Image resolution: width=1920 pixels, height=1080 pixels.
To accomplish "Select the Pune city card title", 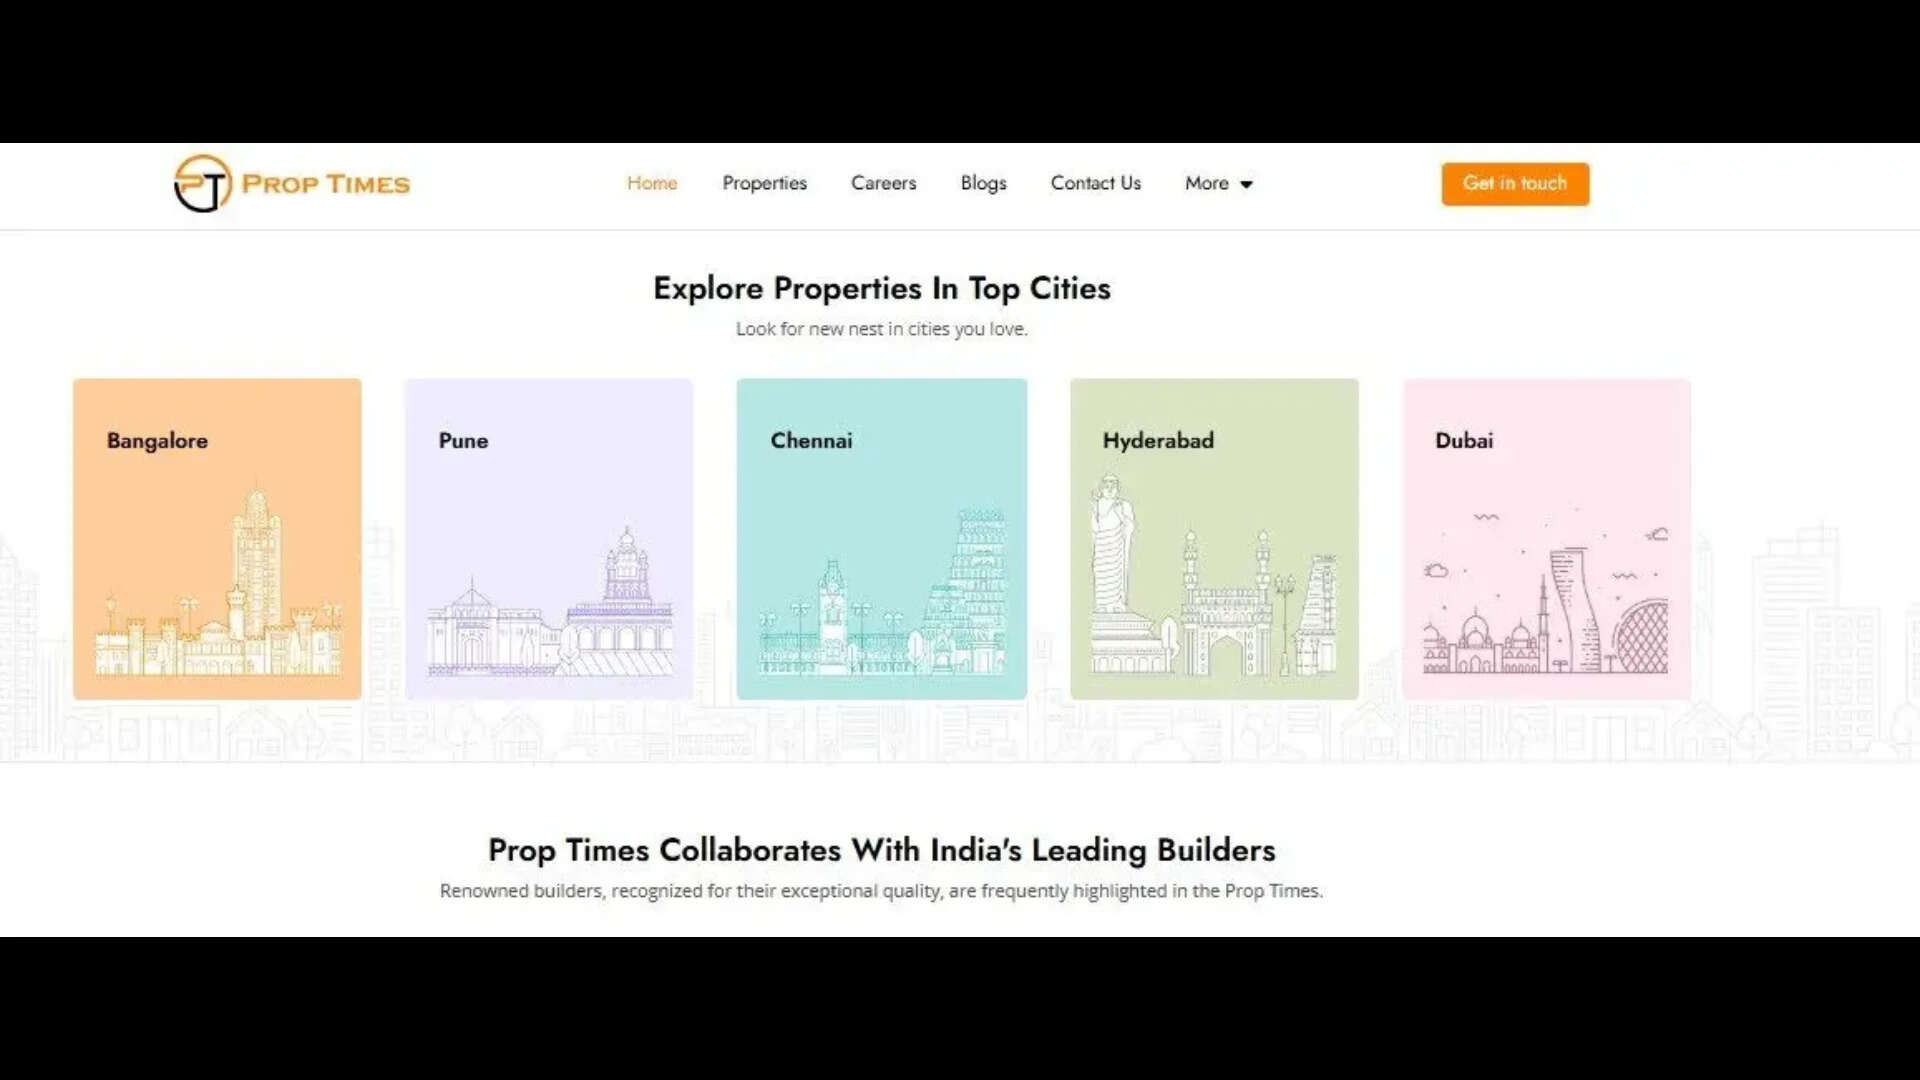I will click(x=463, y=440).
